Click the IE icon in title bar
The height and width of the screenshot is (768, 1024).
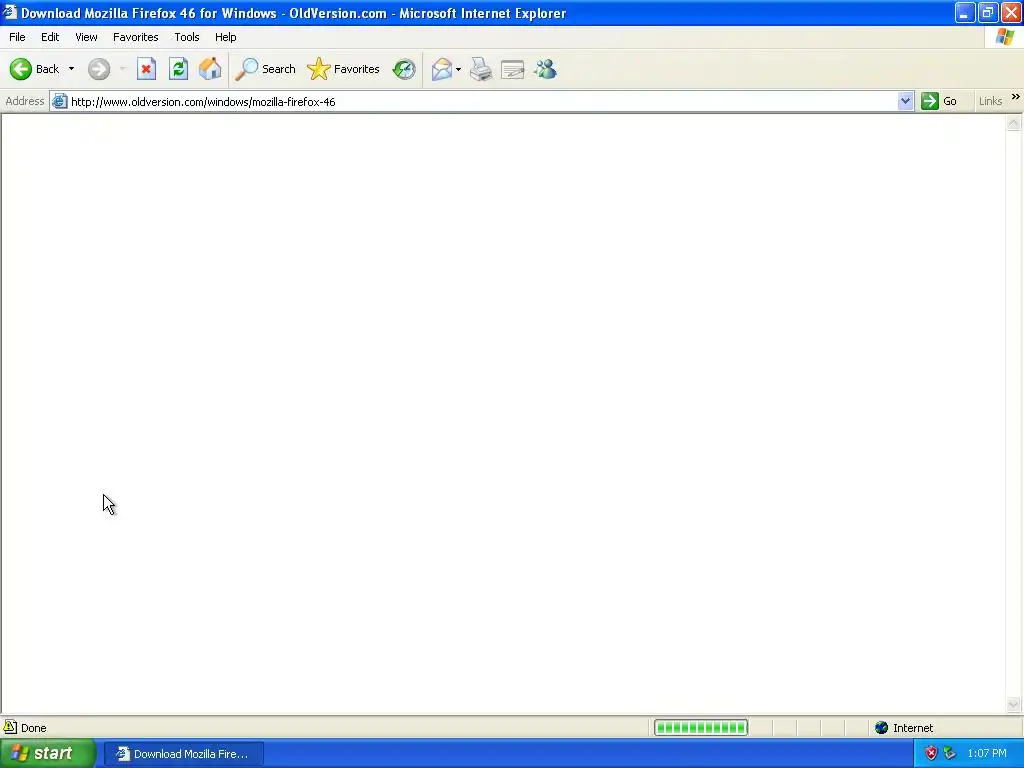(10, 12)
